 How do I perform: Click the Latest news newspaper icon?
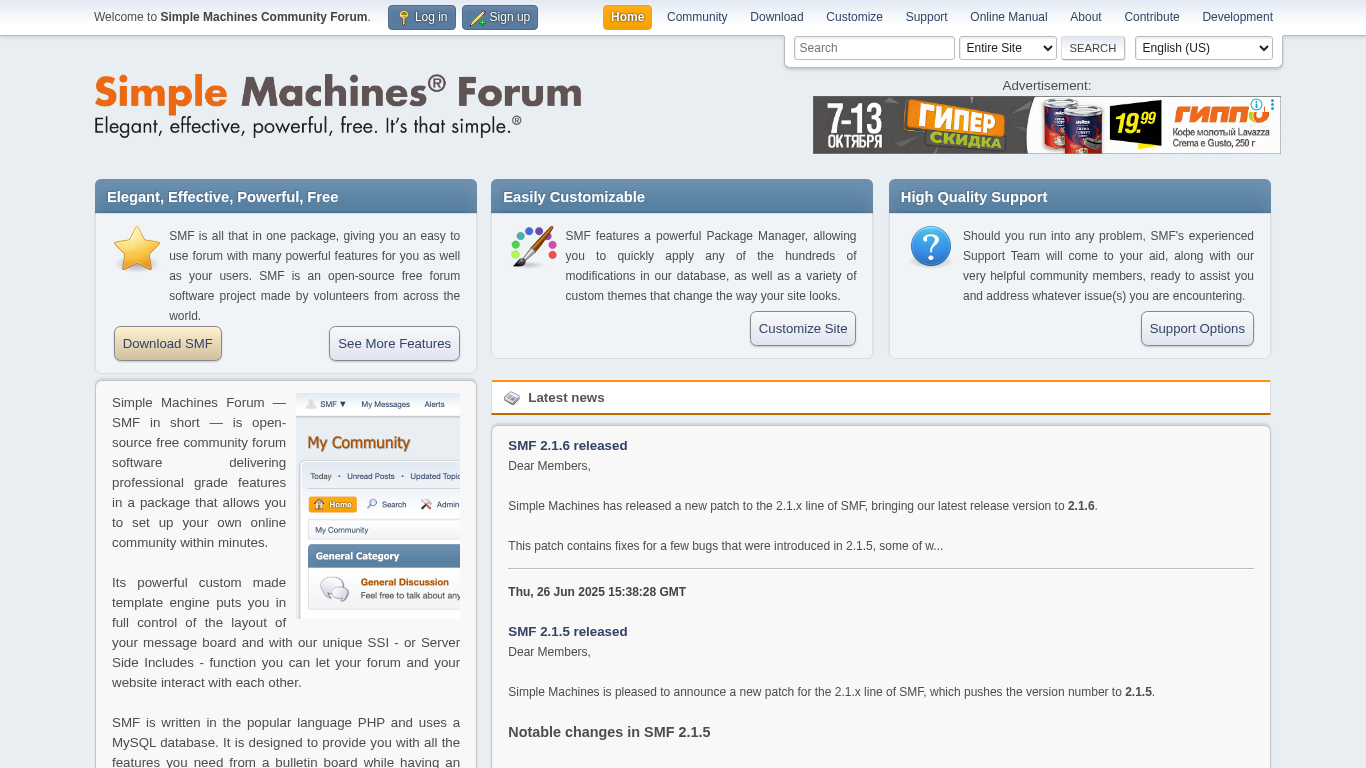(x=512, y=398)
